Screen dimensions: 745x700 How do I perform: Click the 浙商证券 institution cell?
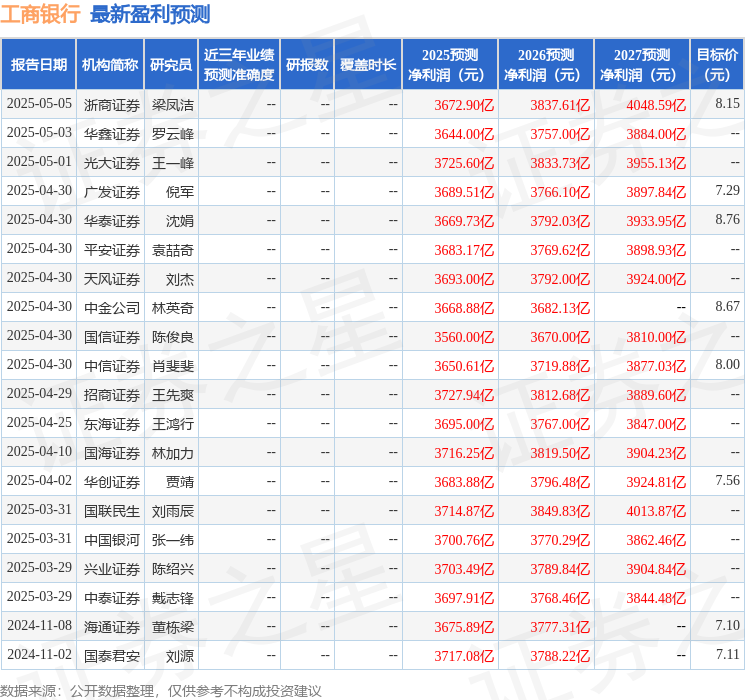[112, 105]
